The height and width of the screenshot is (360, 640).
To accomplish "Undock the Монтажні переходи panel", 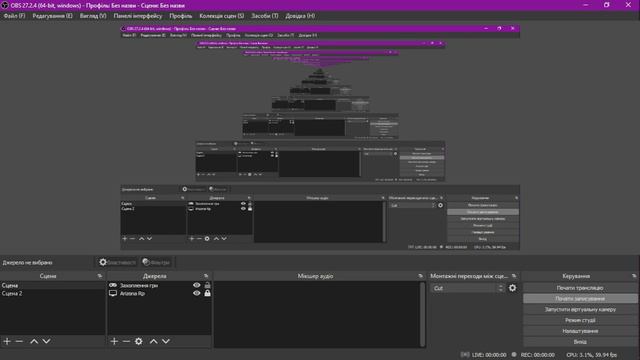I will click(x=514, y=276).
